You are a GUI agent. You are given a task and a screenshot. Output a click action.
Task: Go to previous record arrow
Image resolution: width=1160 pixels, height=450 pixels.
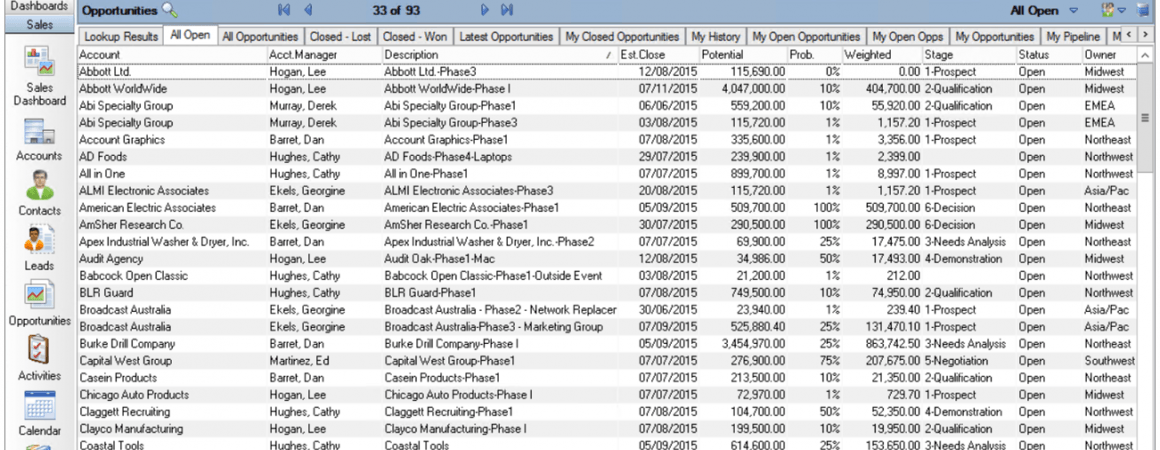(308, 10)
